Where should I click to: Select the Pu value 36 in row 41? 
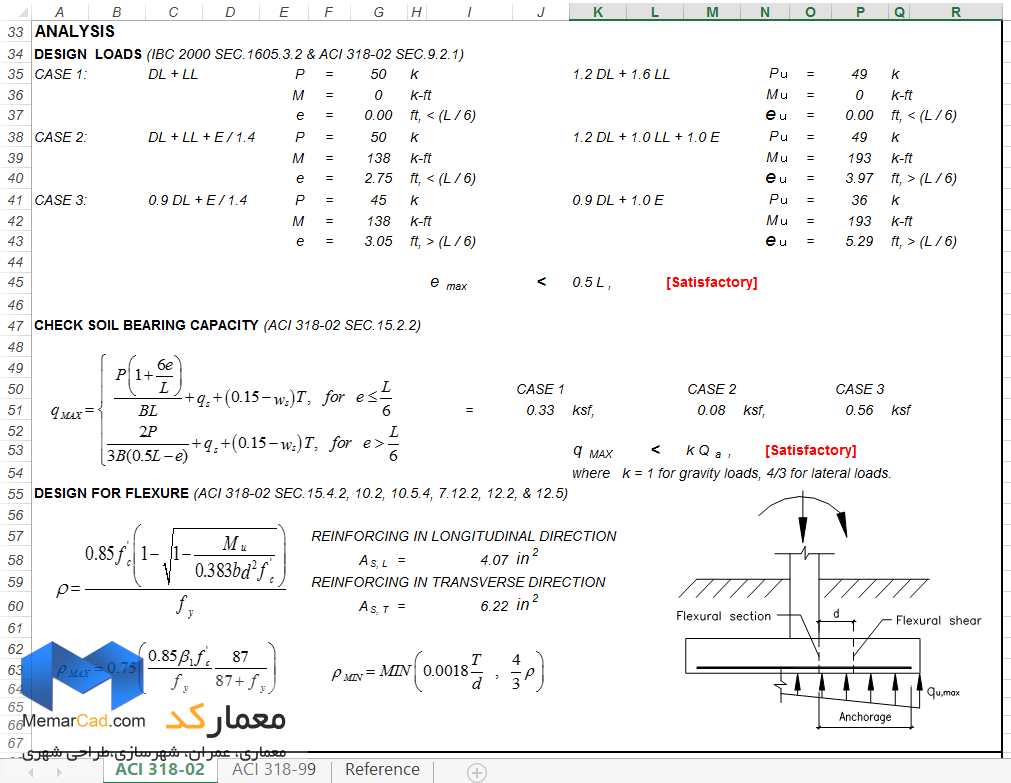(859, 201)
